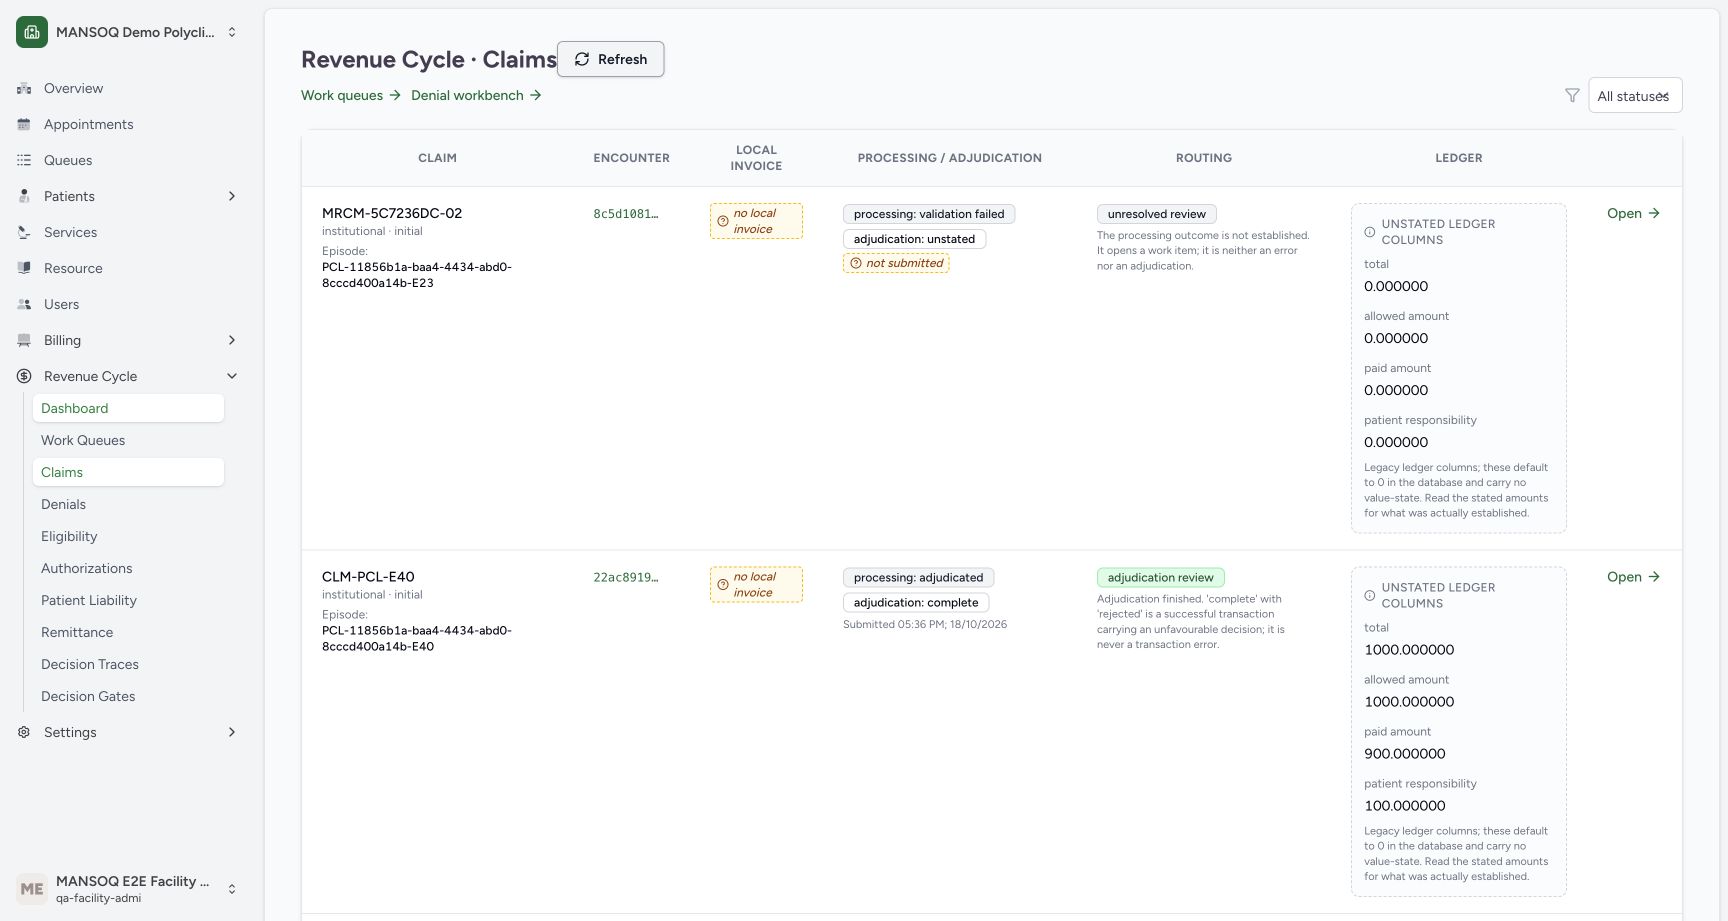
Task: Click the 'unresolved review' routing badge
Action: (1157, 214)
